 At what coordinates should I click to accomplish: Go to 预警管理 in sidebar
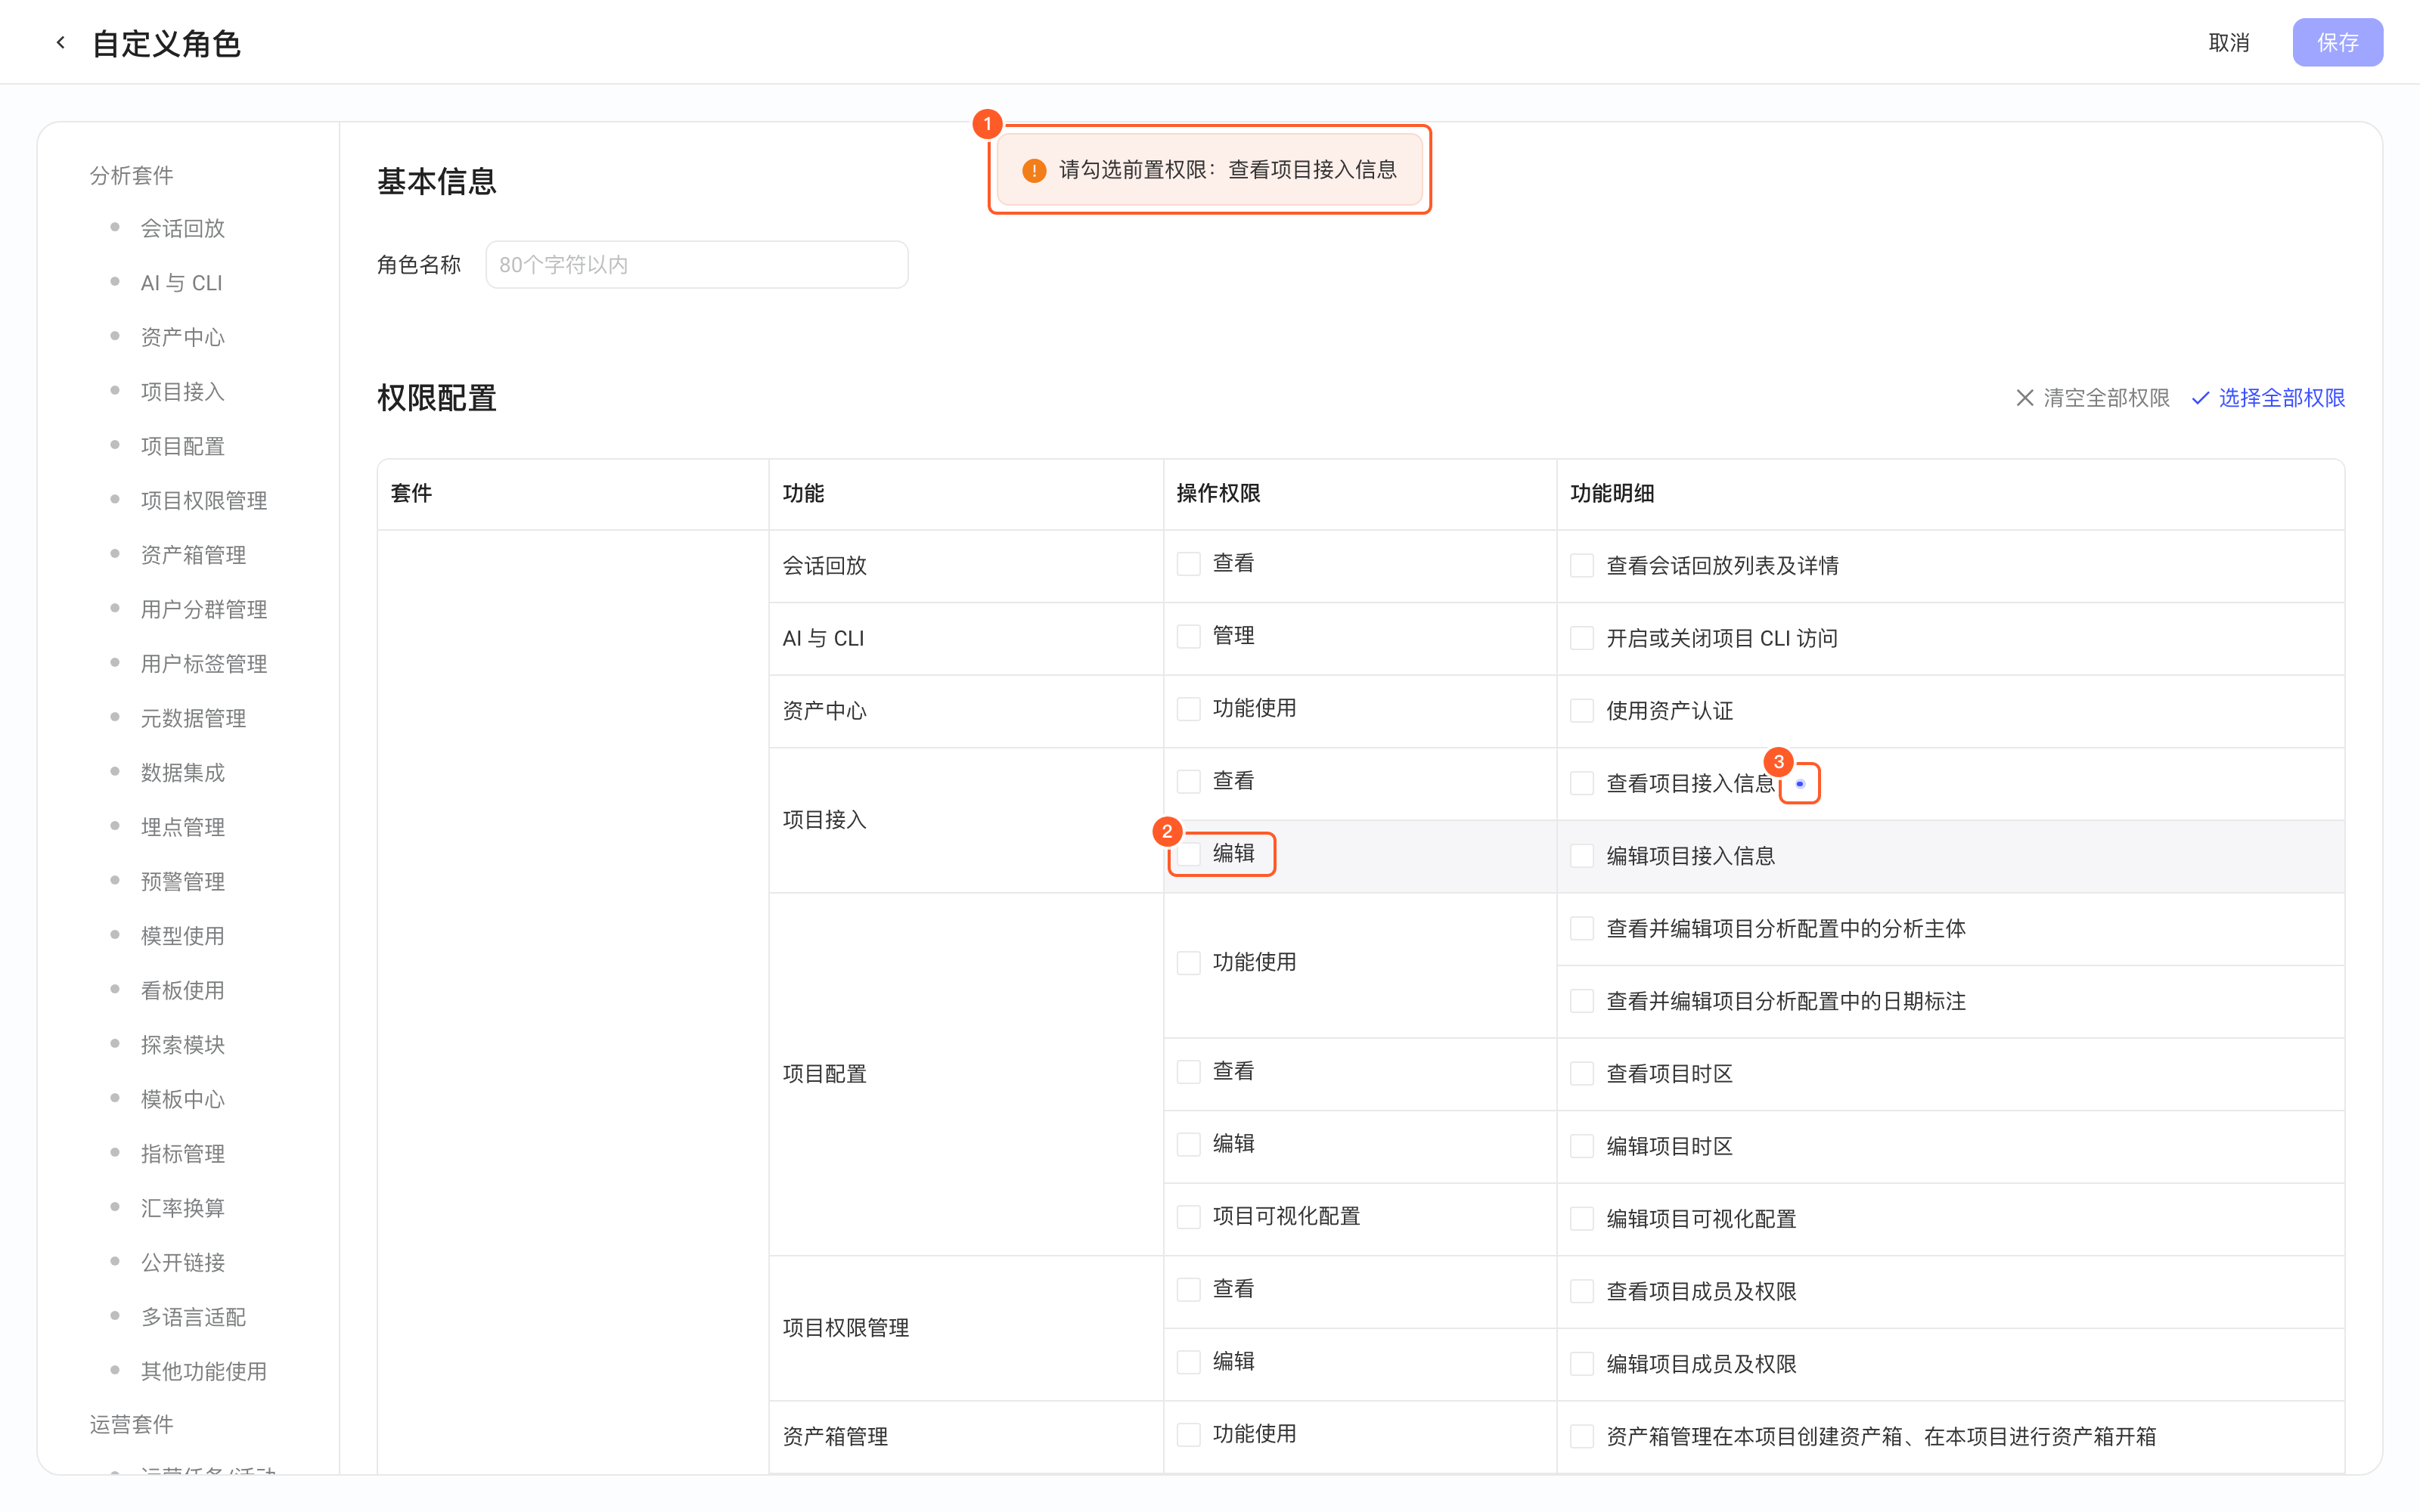(183, 882)
